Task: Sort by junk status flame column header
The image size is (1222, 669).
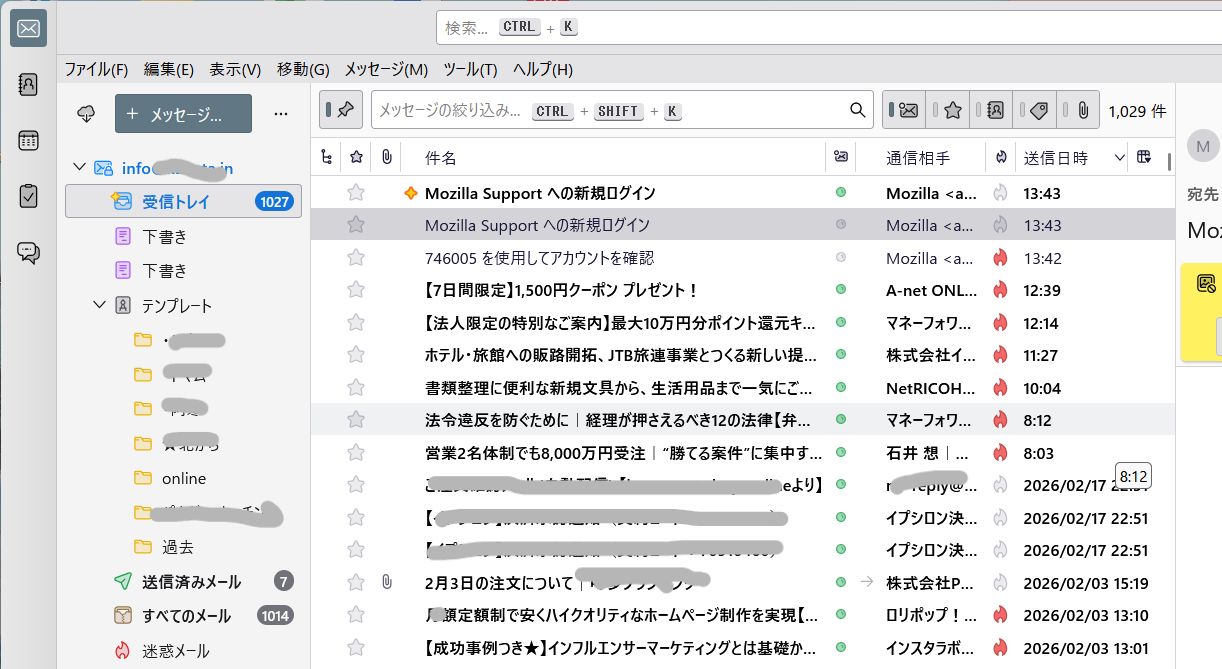Action: tap(1000, 157)
